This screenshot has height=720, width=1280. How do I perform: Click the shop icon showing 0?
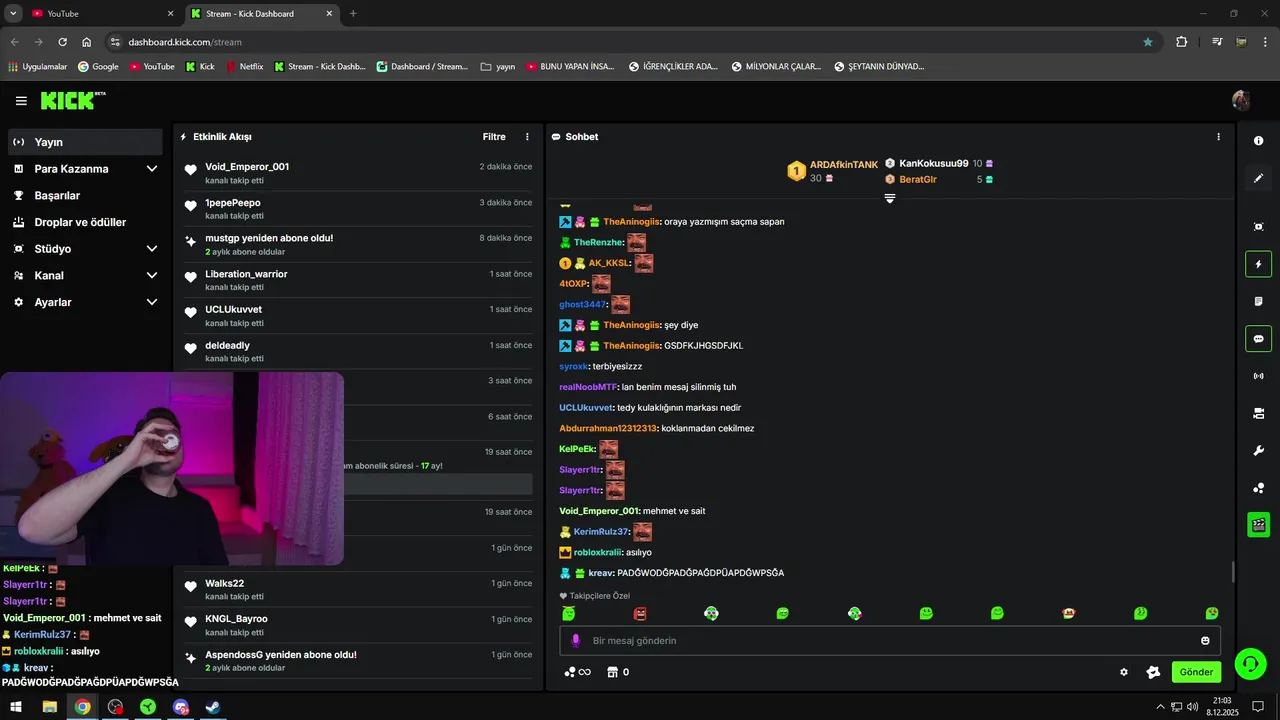tap(618, 672)
